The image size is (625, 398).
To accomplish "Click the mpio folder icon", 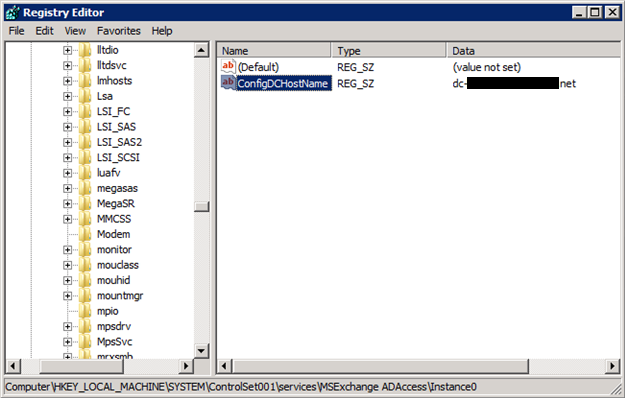I will click(85, 311).
